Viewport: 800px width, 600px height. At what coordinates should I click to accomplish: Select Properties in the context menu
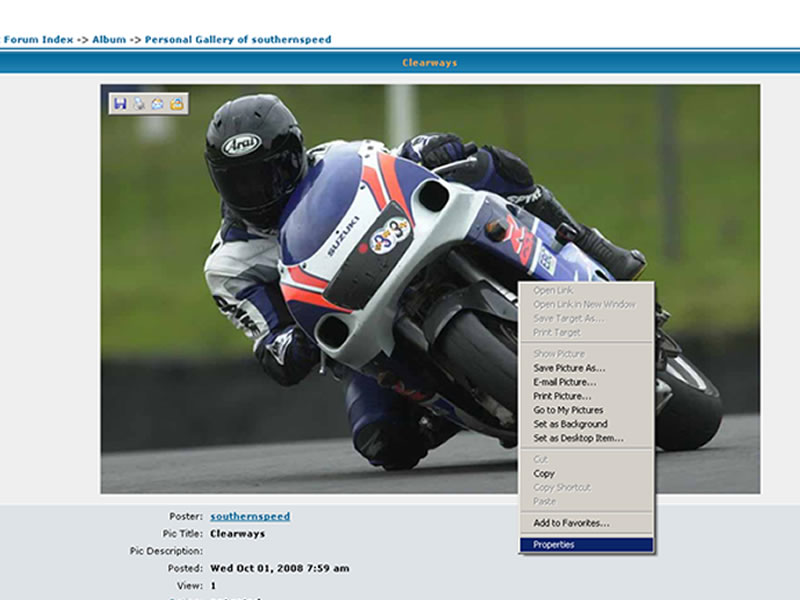pyautogui.click(x=554, y=545)
